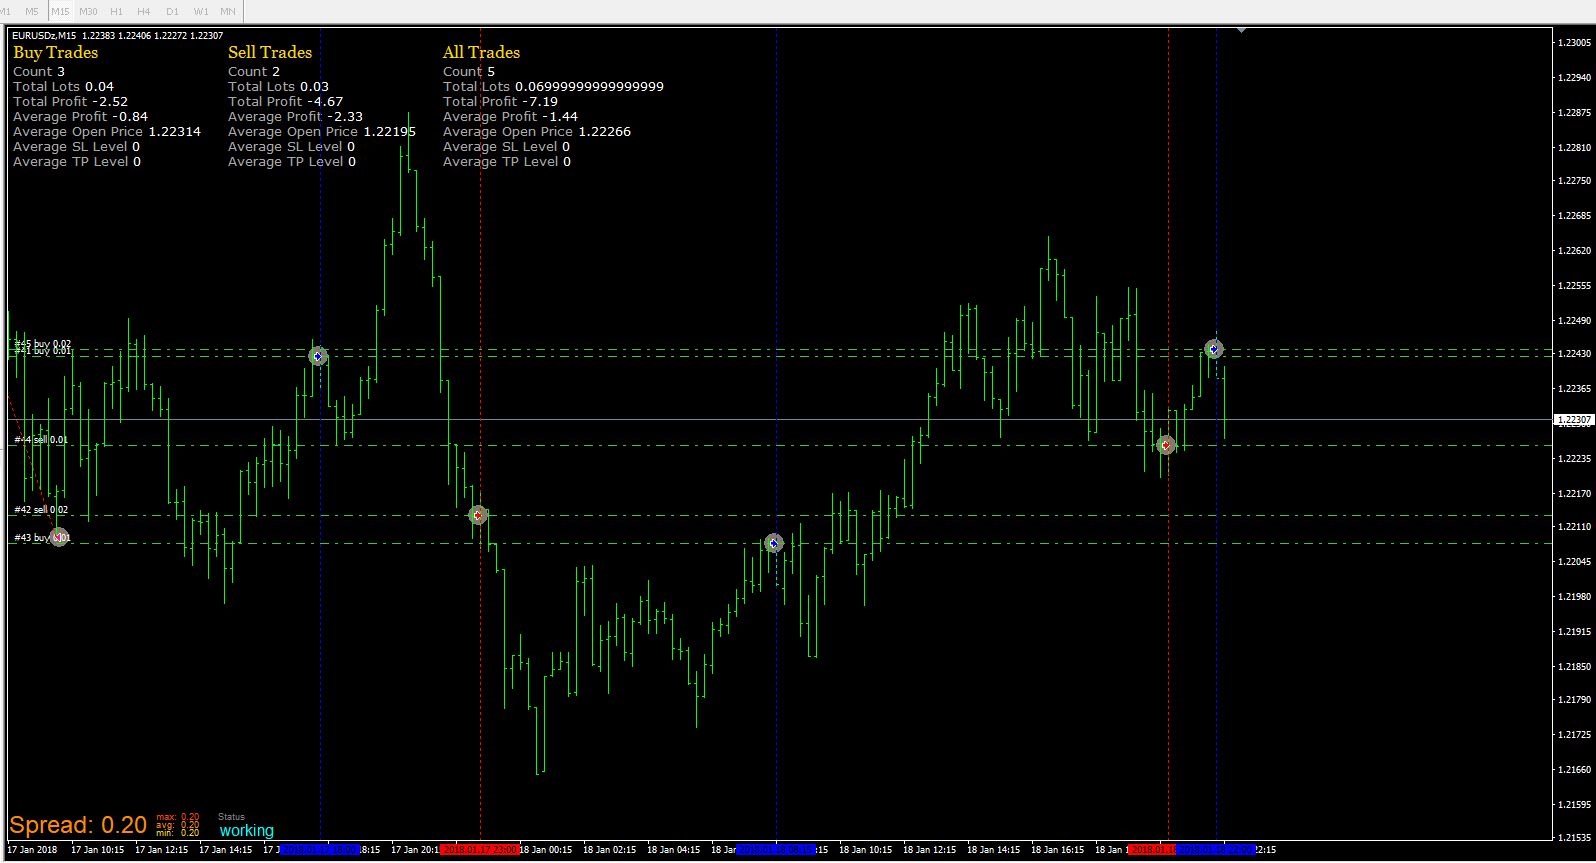Choose the W1 weekly timeframe
The height and width of the screenshot is (863, 1596).
201,11
